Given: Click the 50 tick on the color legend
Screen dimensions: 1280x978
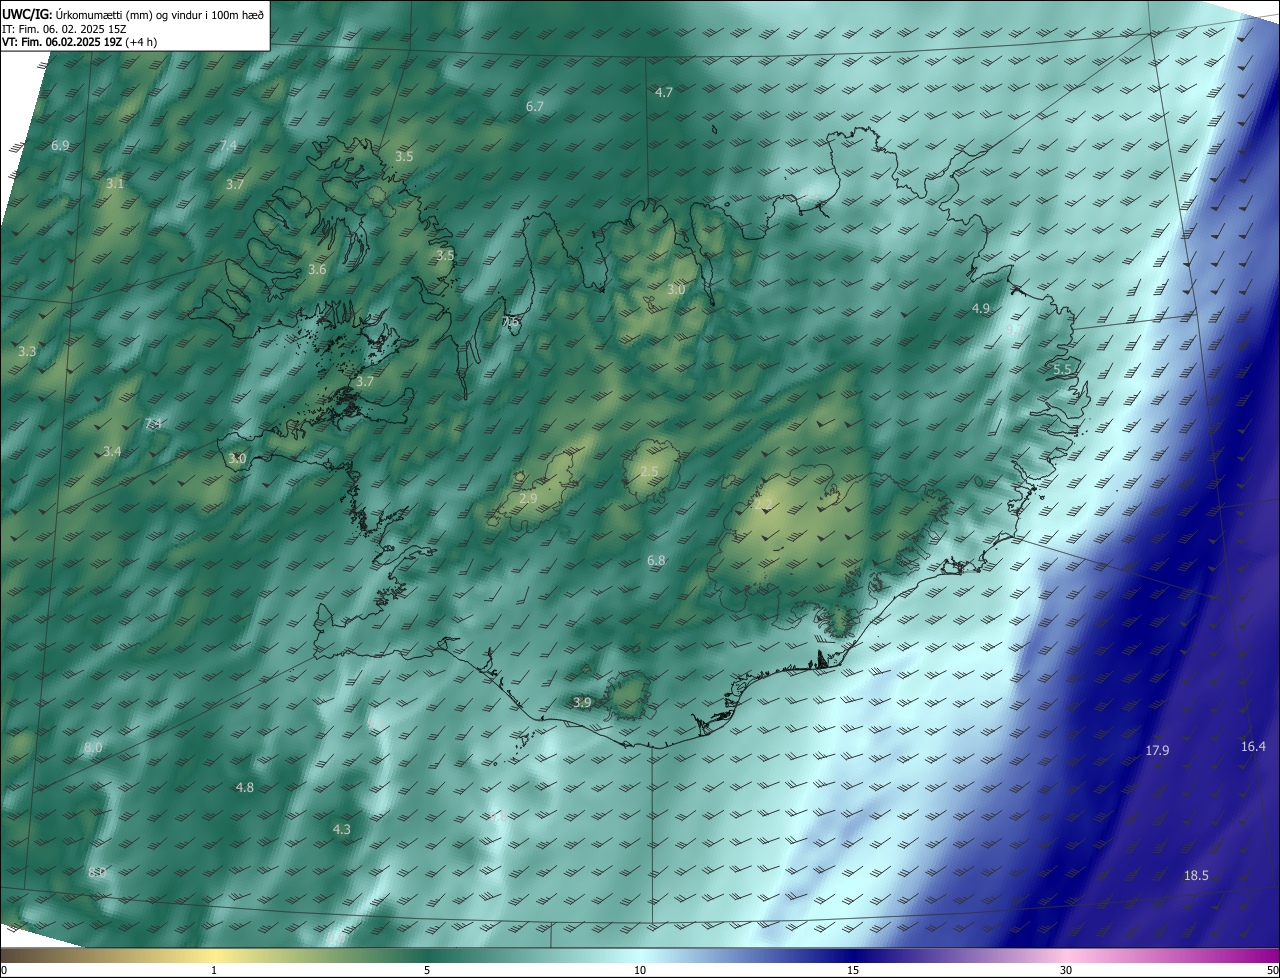Looking at the screenshot, I should [1272, 970].
